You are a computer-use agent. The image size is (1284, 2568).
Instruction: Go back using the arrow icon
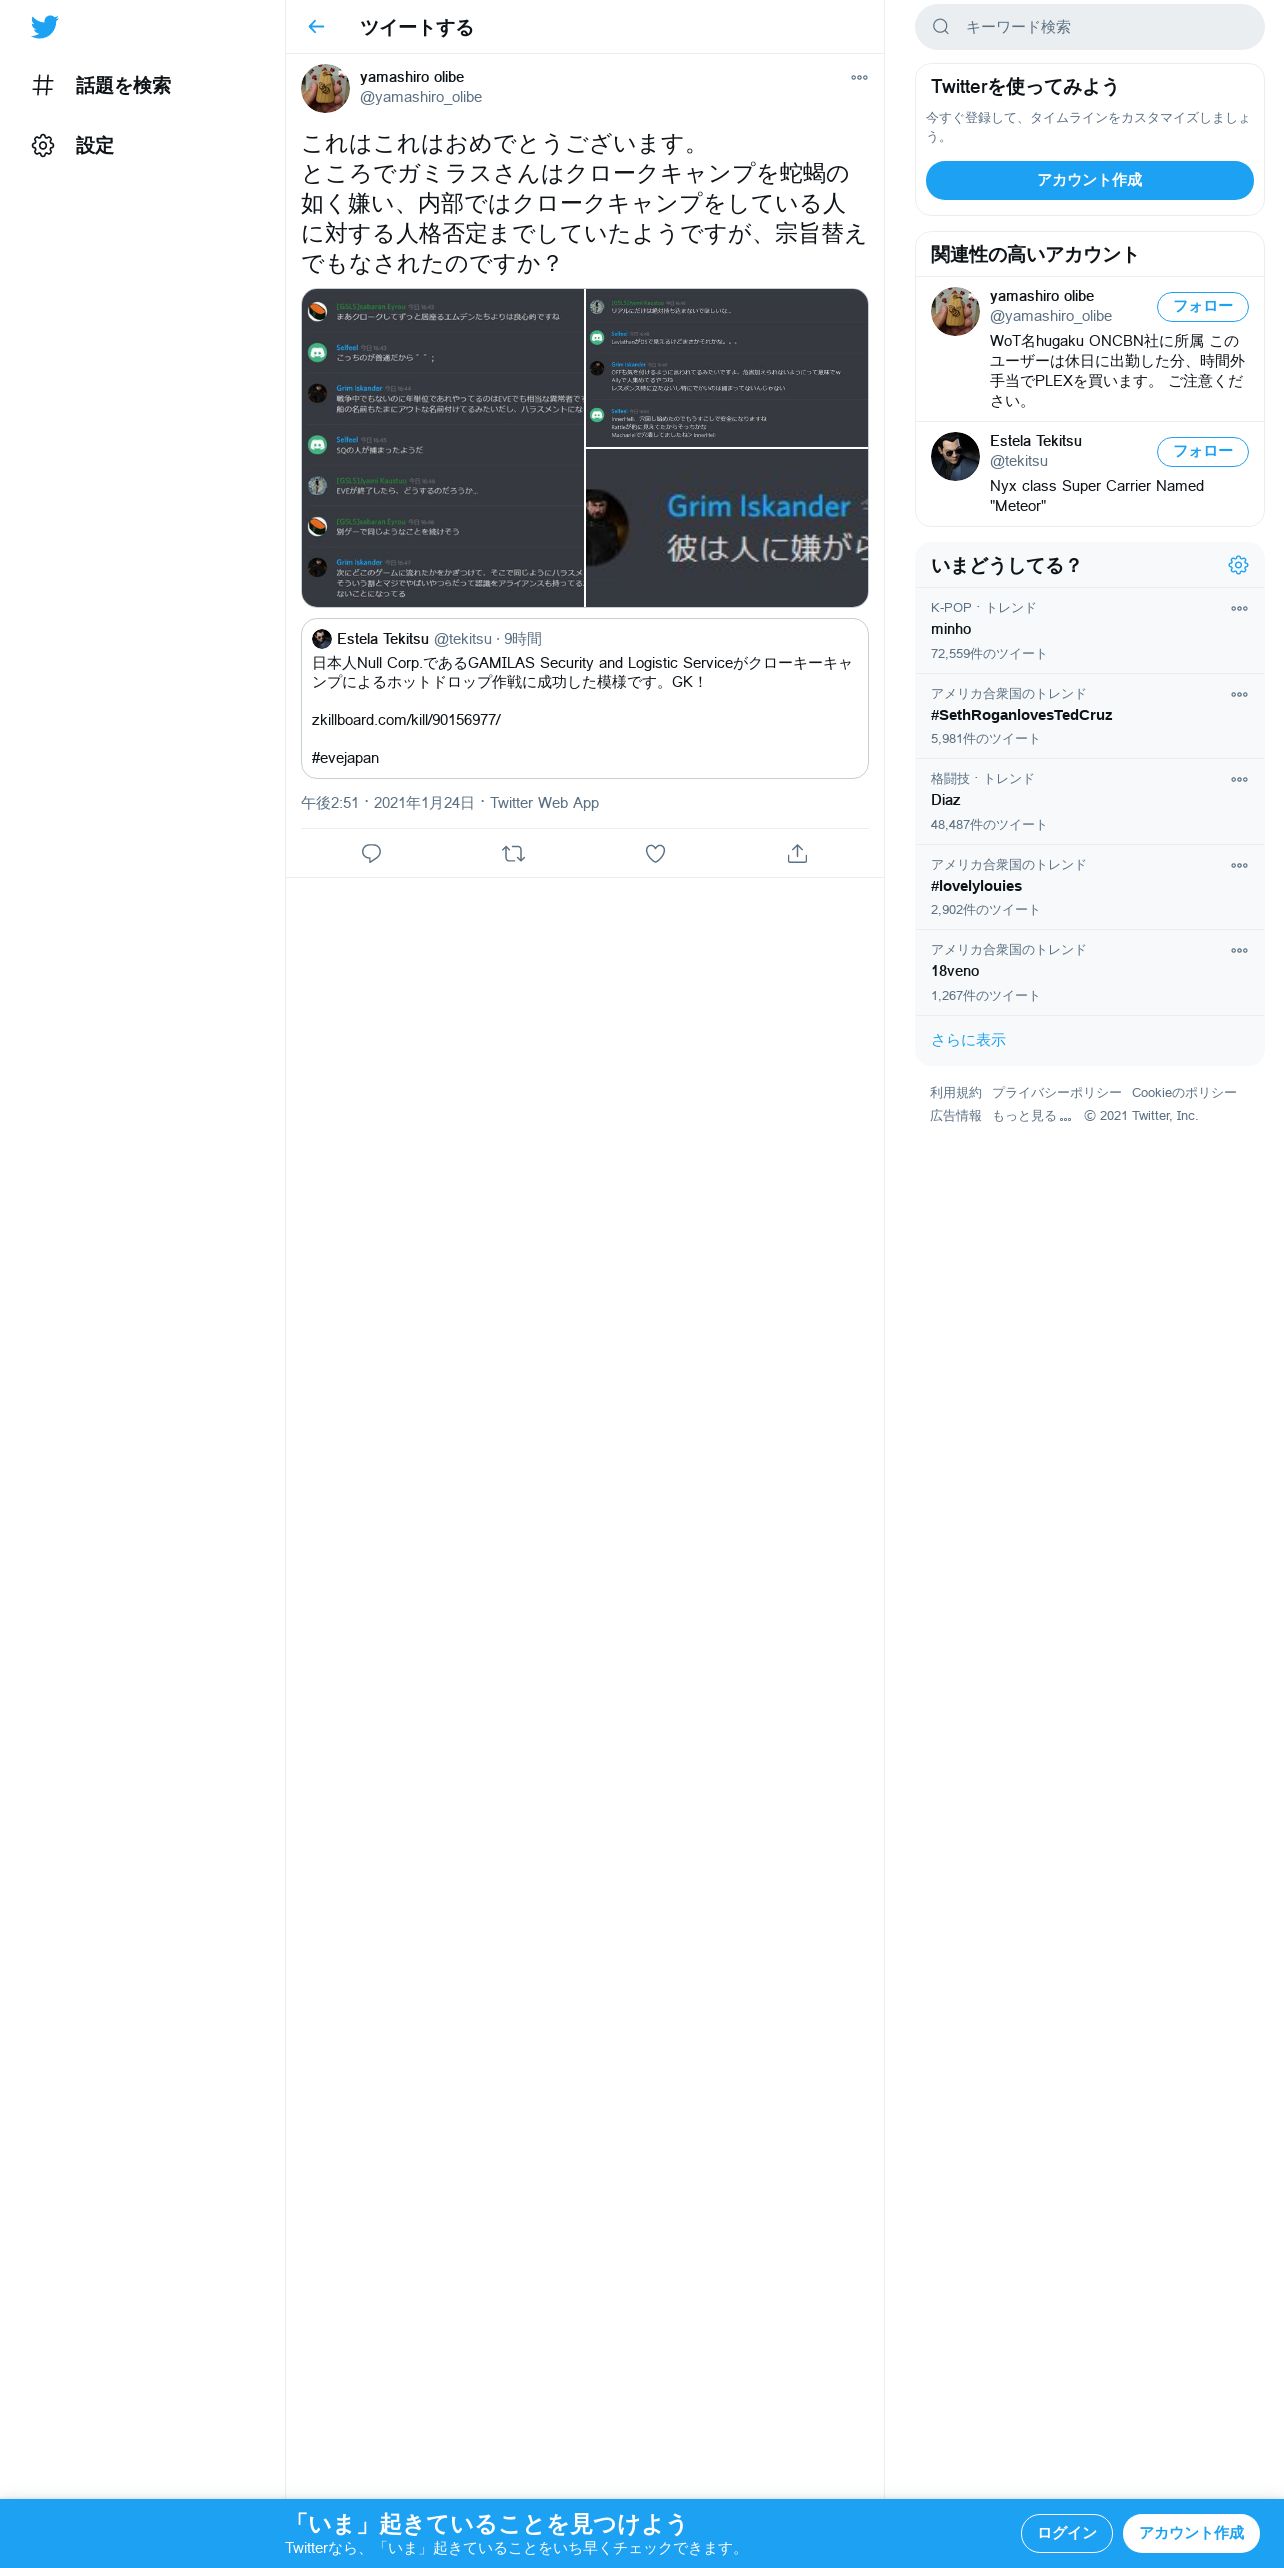pos(316,27)
